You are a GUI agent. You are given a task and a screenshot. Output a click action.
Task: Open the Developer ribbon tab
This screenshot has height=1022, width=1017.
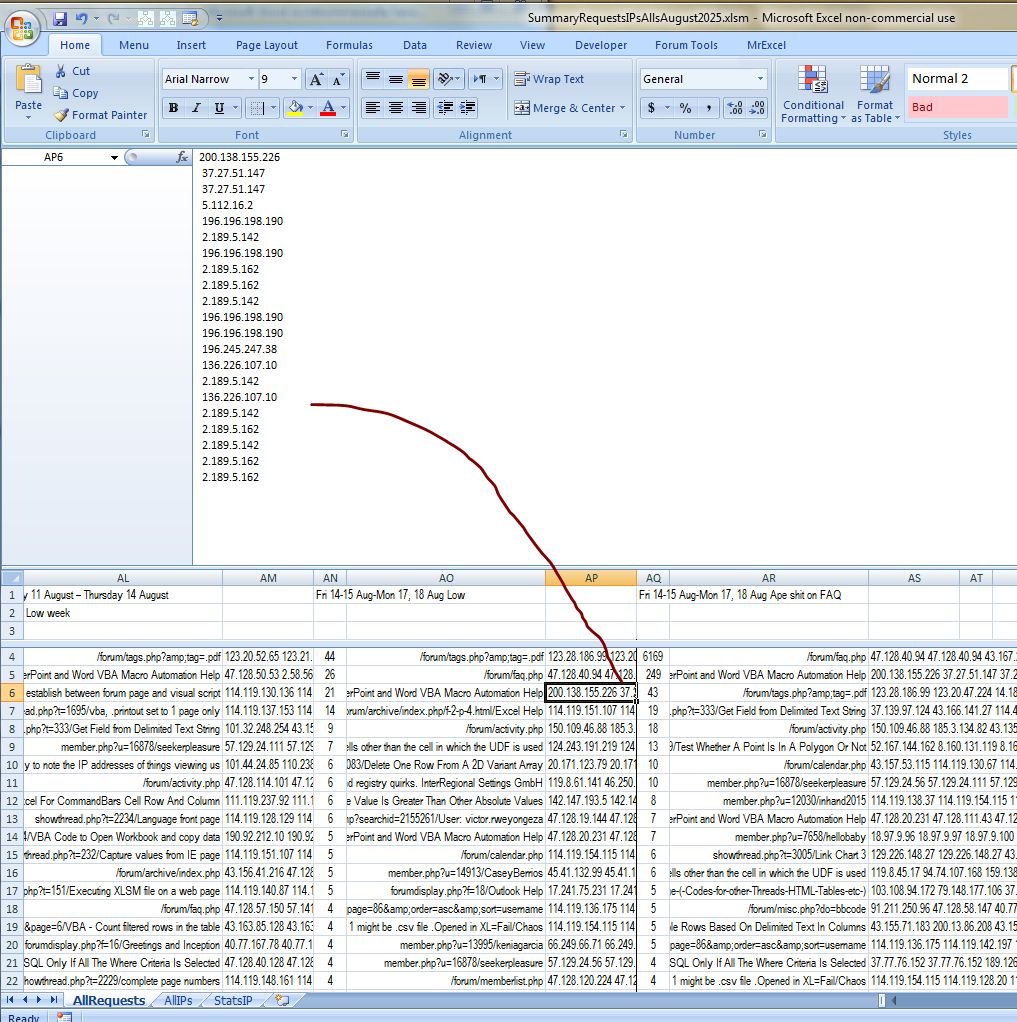click(600, 45)
